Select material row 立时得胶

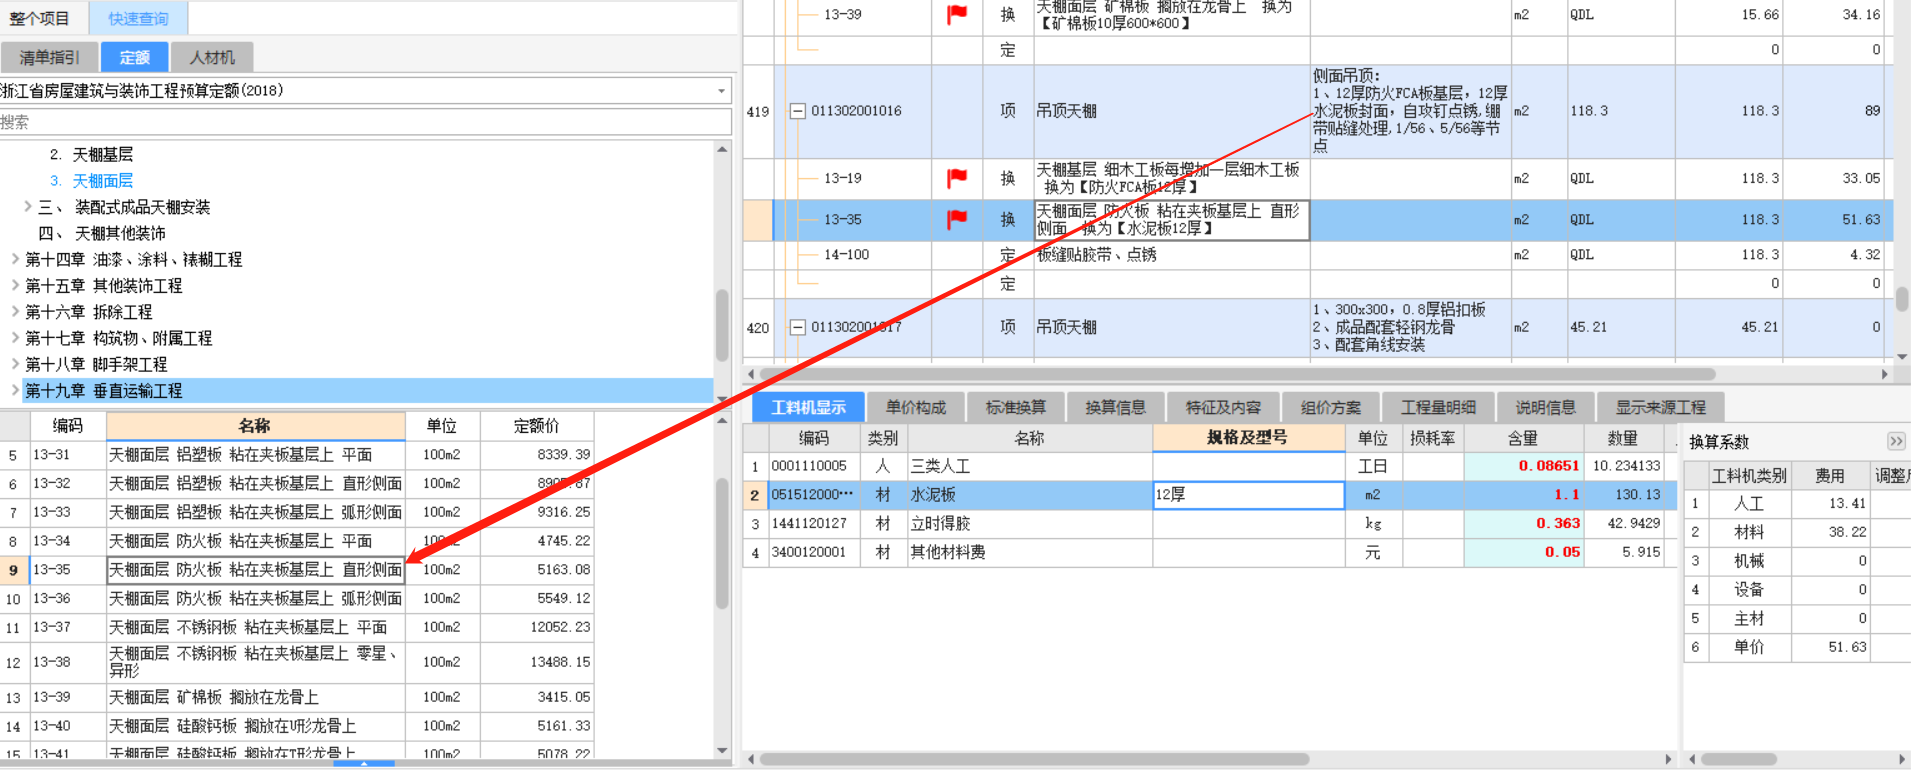1210,523
